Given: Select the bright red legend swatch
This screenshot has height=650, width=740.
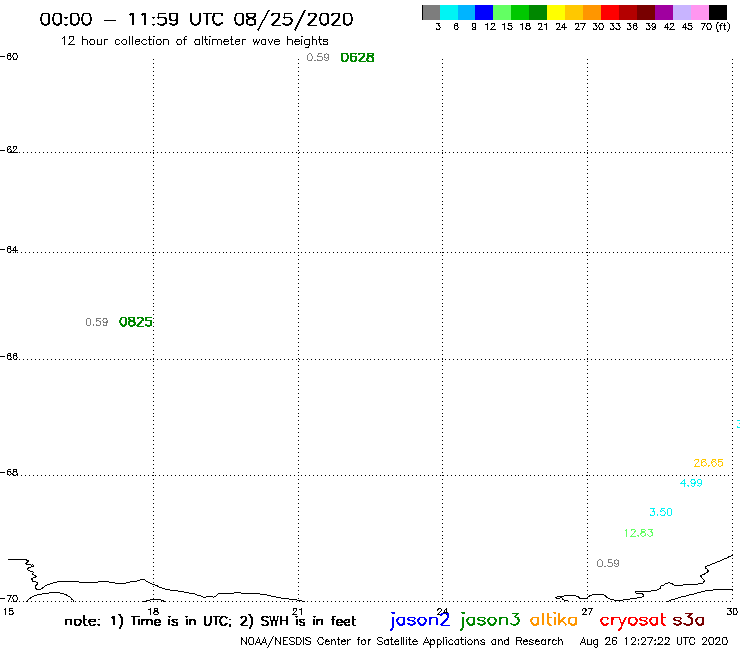Looking at the screenshot, I should [x=610, y=12].
